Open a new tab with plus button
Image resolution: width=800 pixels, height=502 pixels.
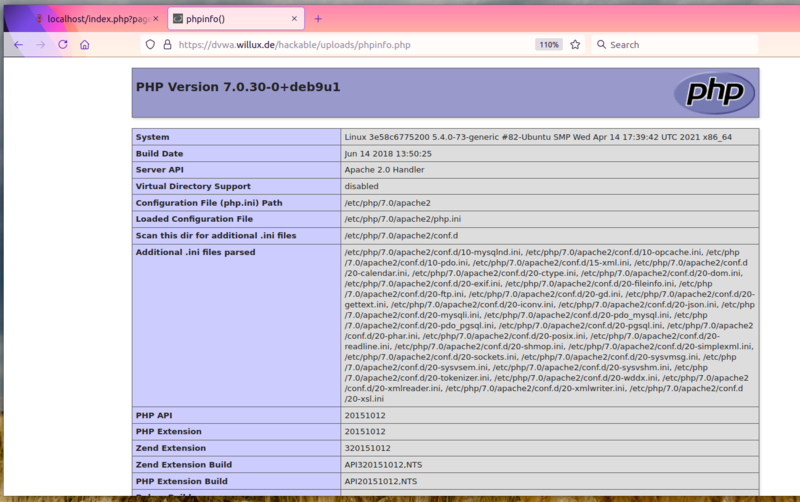[x=318, y=19]
